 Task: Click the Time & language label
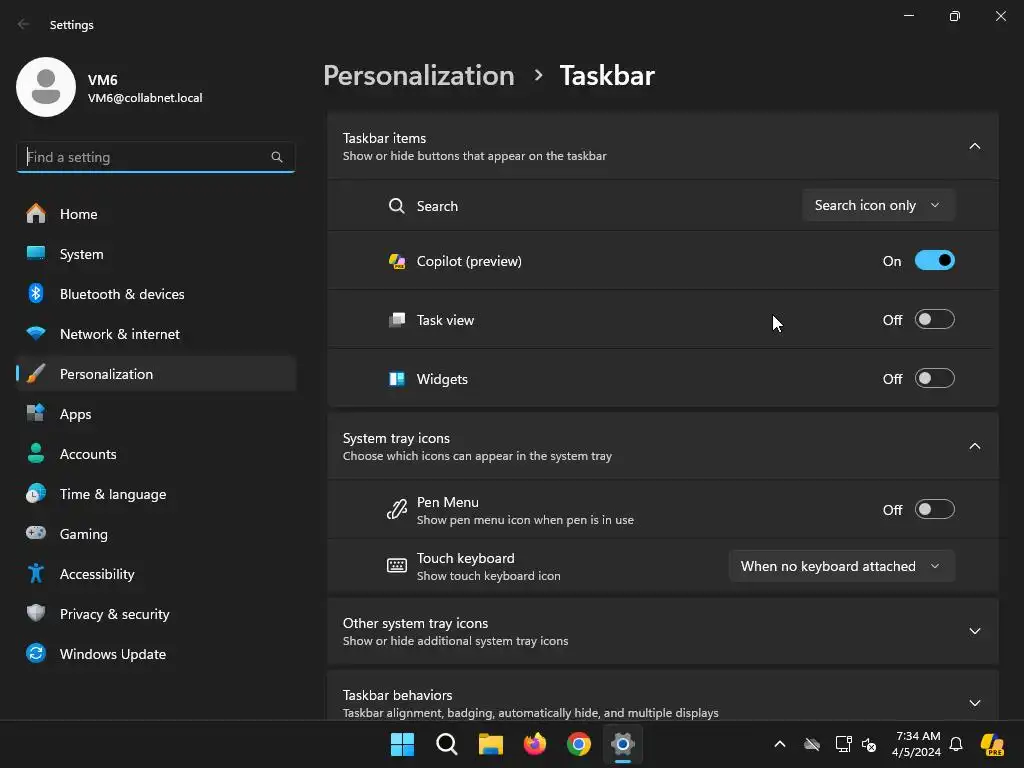pos(113,494)
